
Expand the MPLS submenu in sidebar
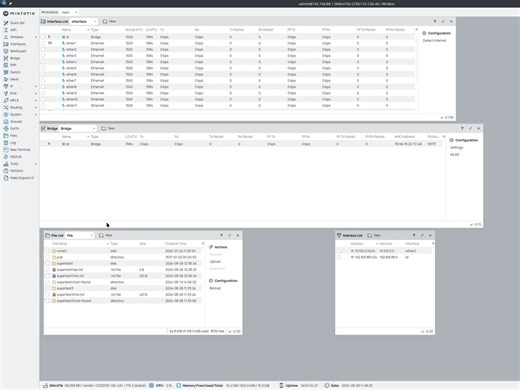coord(36,100)
